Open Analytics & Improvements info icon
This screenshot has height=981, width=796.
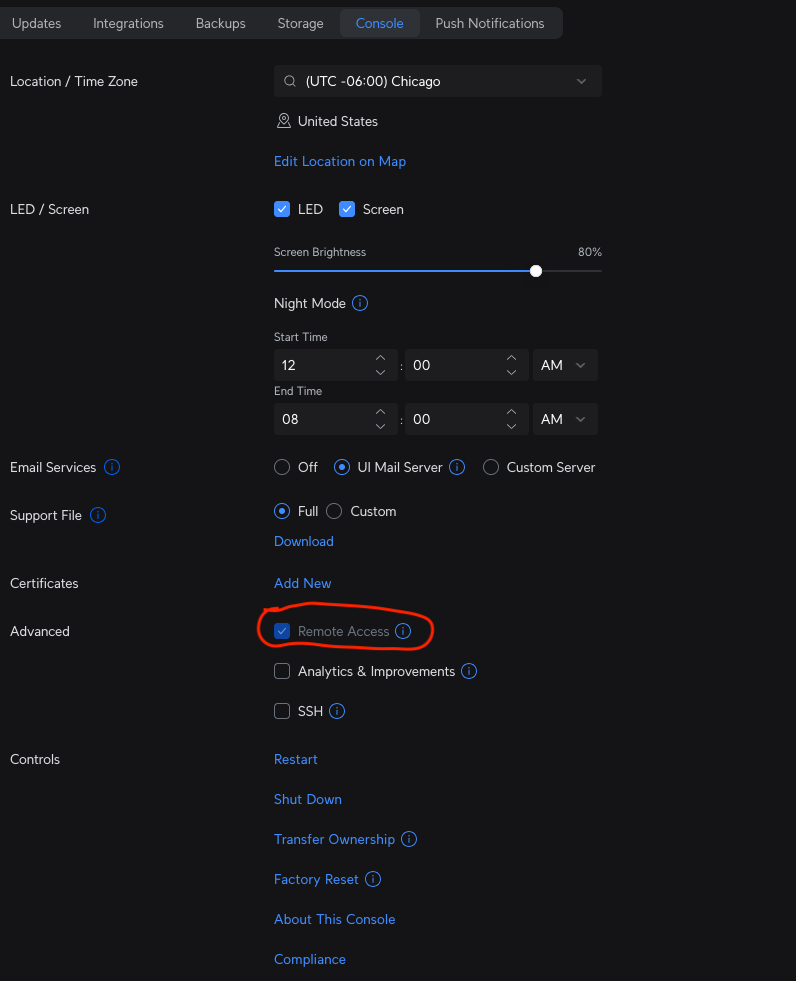469,671
